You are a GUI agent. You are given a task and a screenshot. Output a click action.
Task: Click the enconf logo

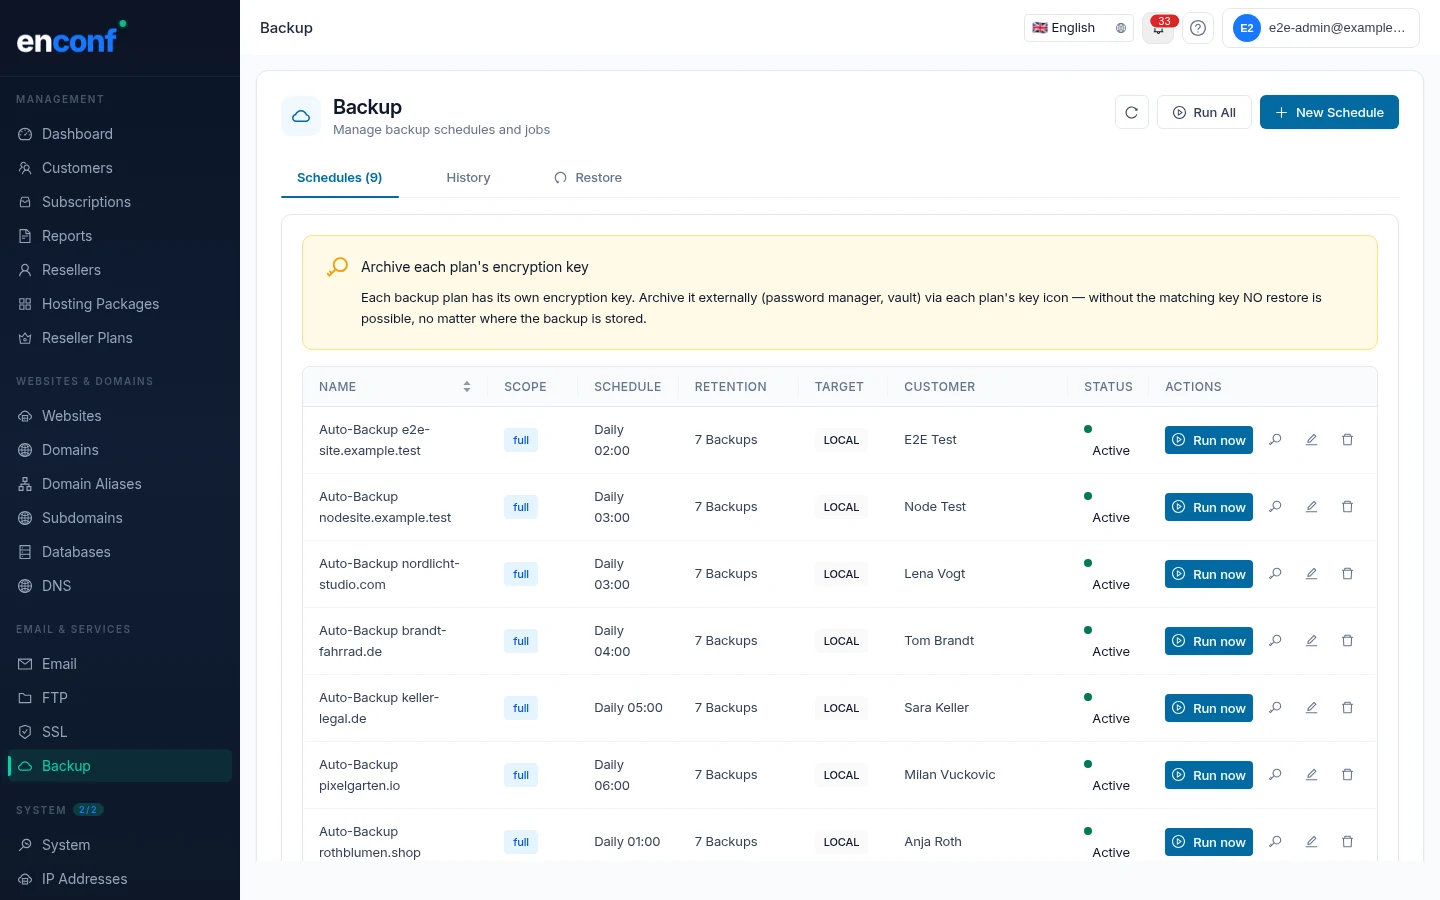coord(71,38)
